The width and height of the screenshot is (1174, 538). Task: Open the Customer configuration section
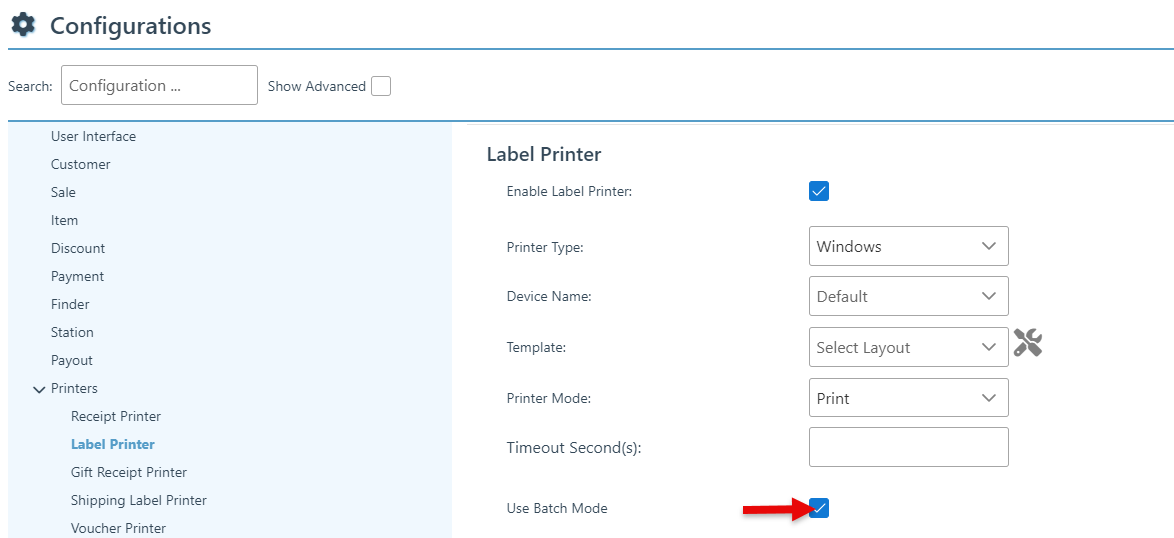[81, 164]
